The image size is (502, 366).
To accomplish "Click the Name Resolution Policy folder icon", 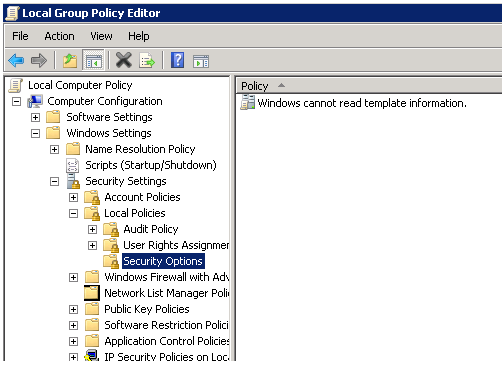I will (x=73, y=149).
